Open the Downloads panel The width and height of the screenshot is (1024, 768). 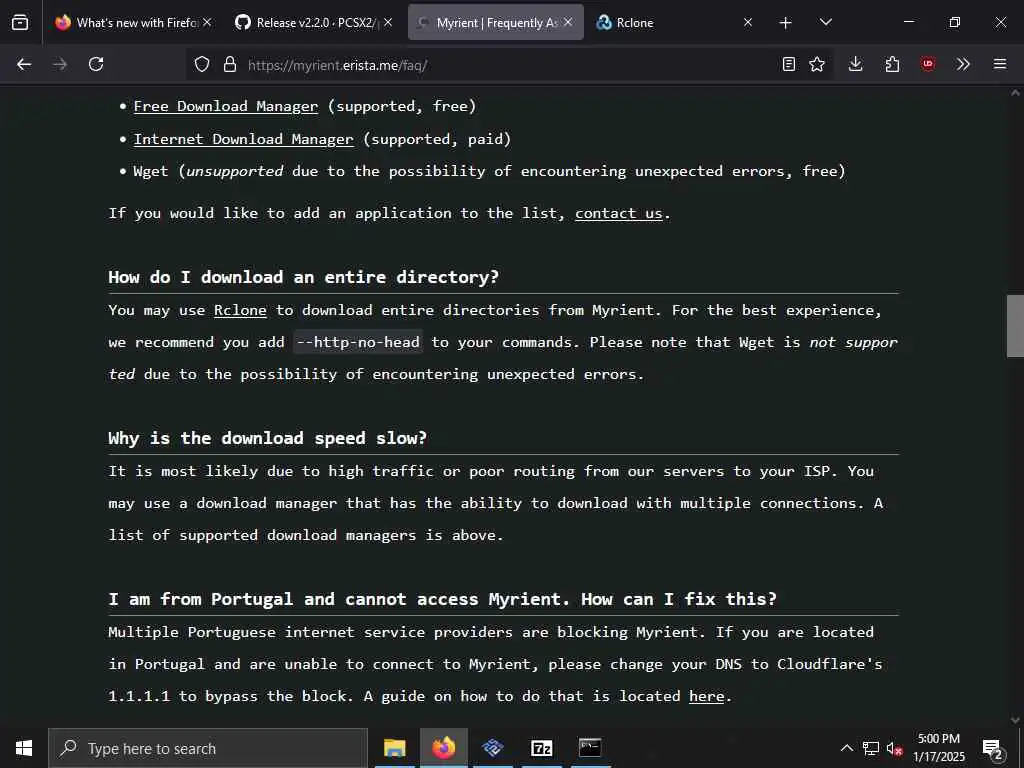(856, 64)
